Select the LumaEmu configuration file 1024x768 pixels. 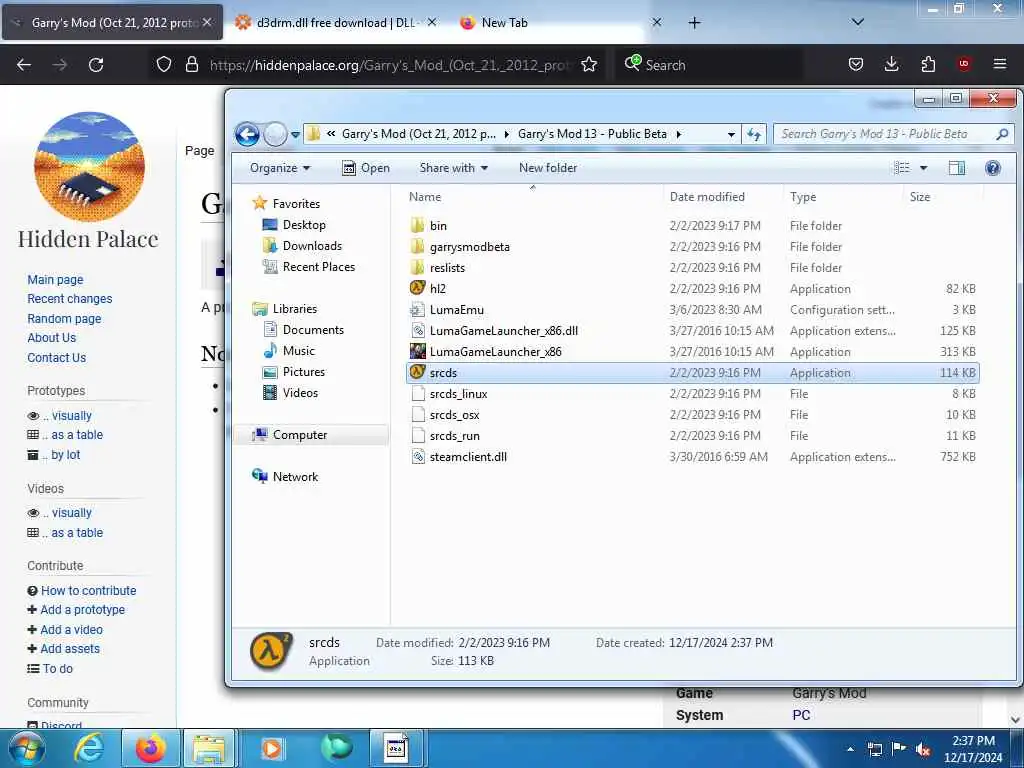tap(456, 310)
